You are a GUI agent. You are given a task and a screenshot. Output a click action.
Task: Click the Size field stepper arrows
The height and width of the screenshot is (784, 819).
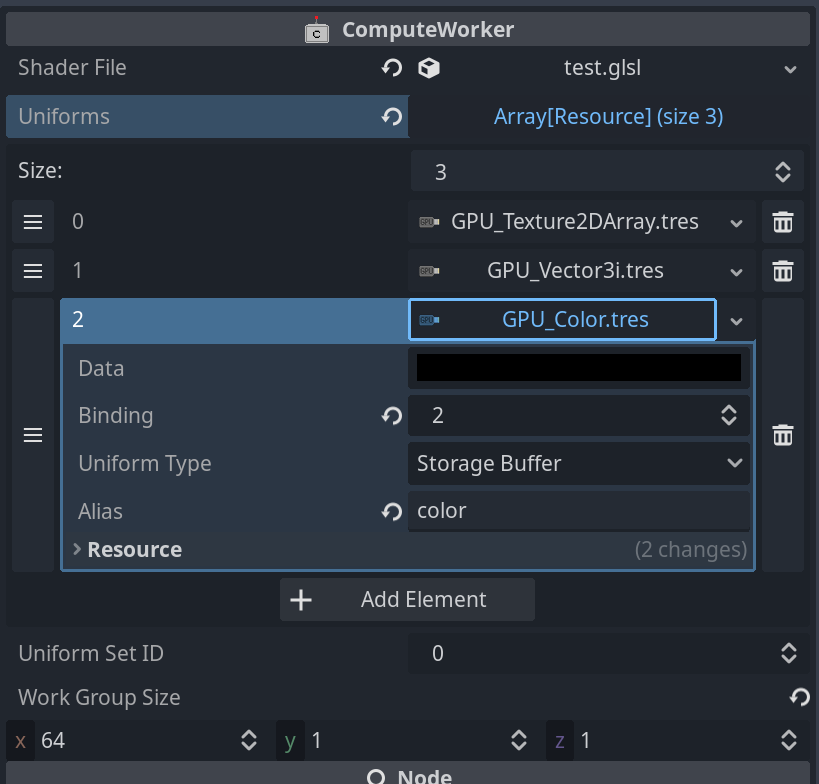[782, 172]
